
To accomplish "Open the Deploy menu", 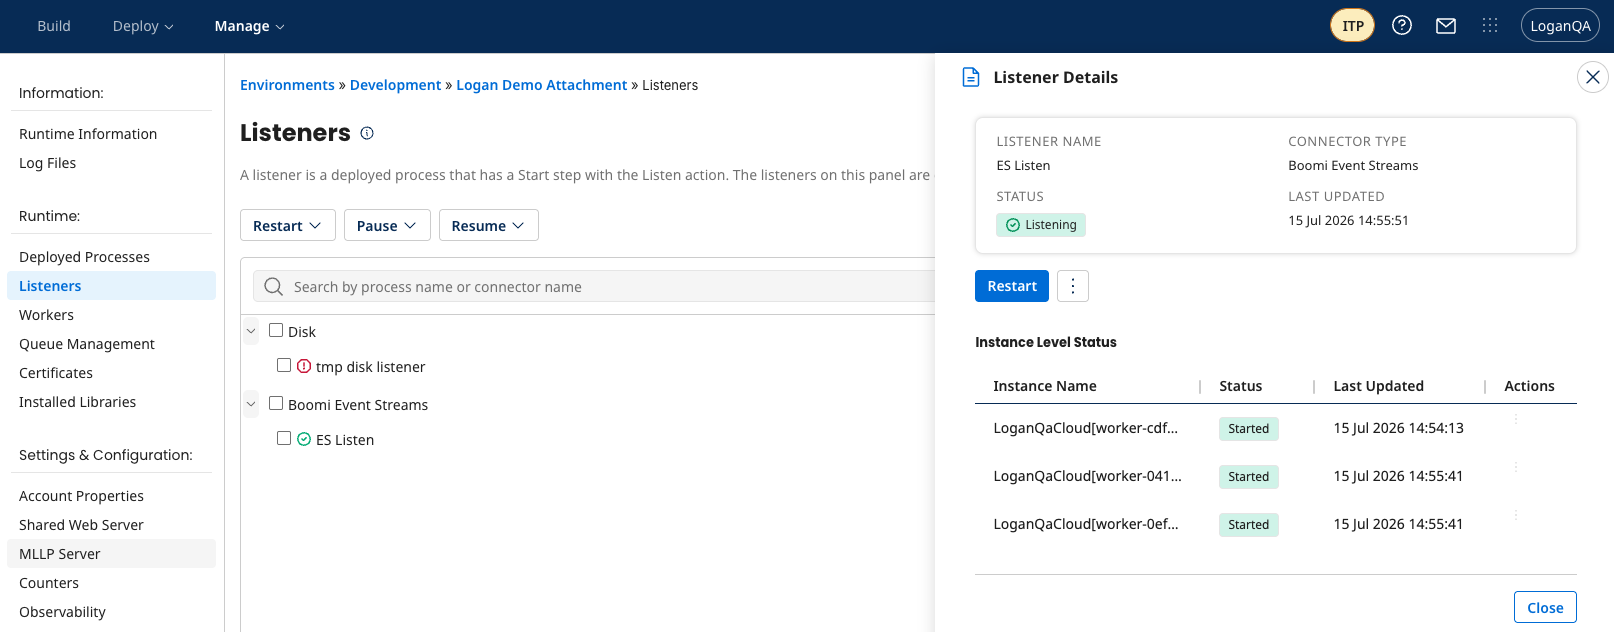I will (143, 26).
